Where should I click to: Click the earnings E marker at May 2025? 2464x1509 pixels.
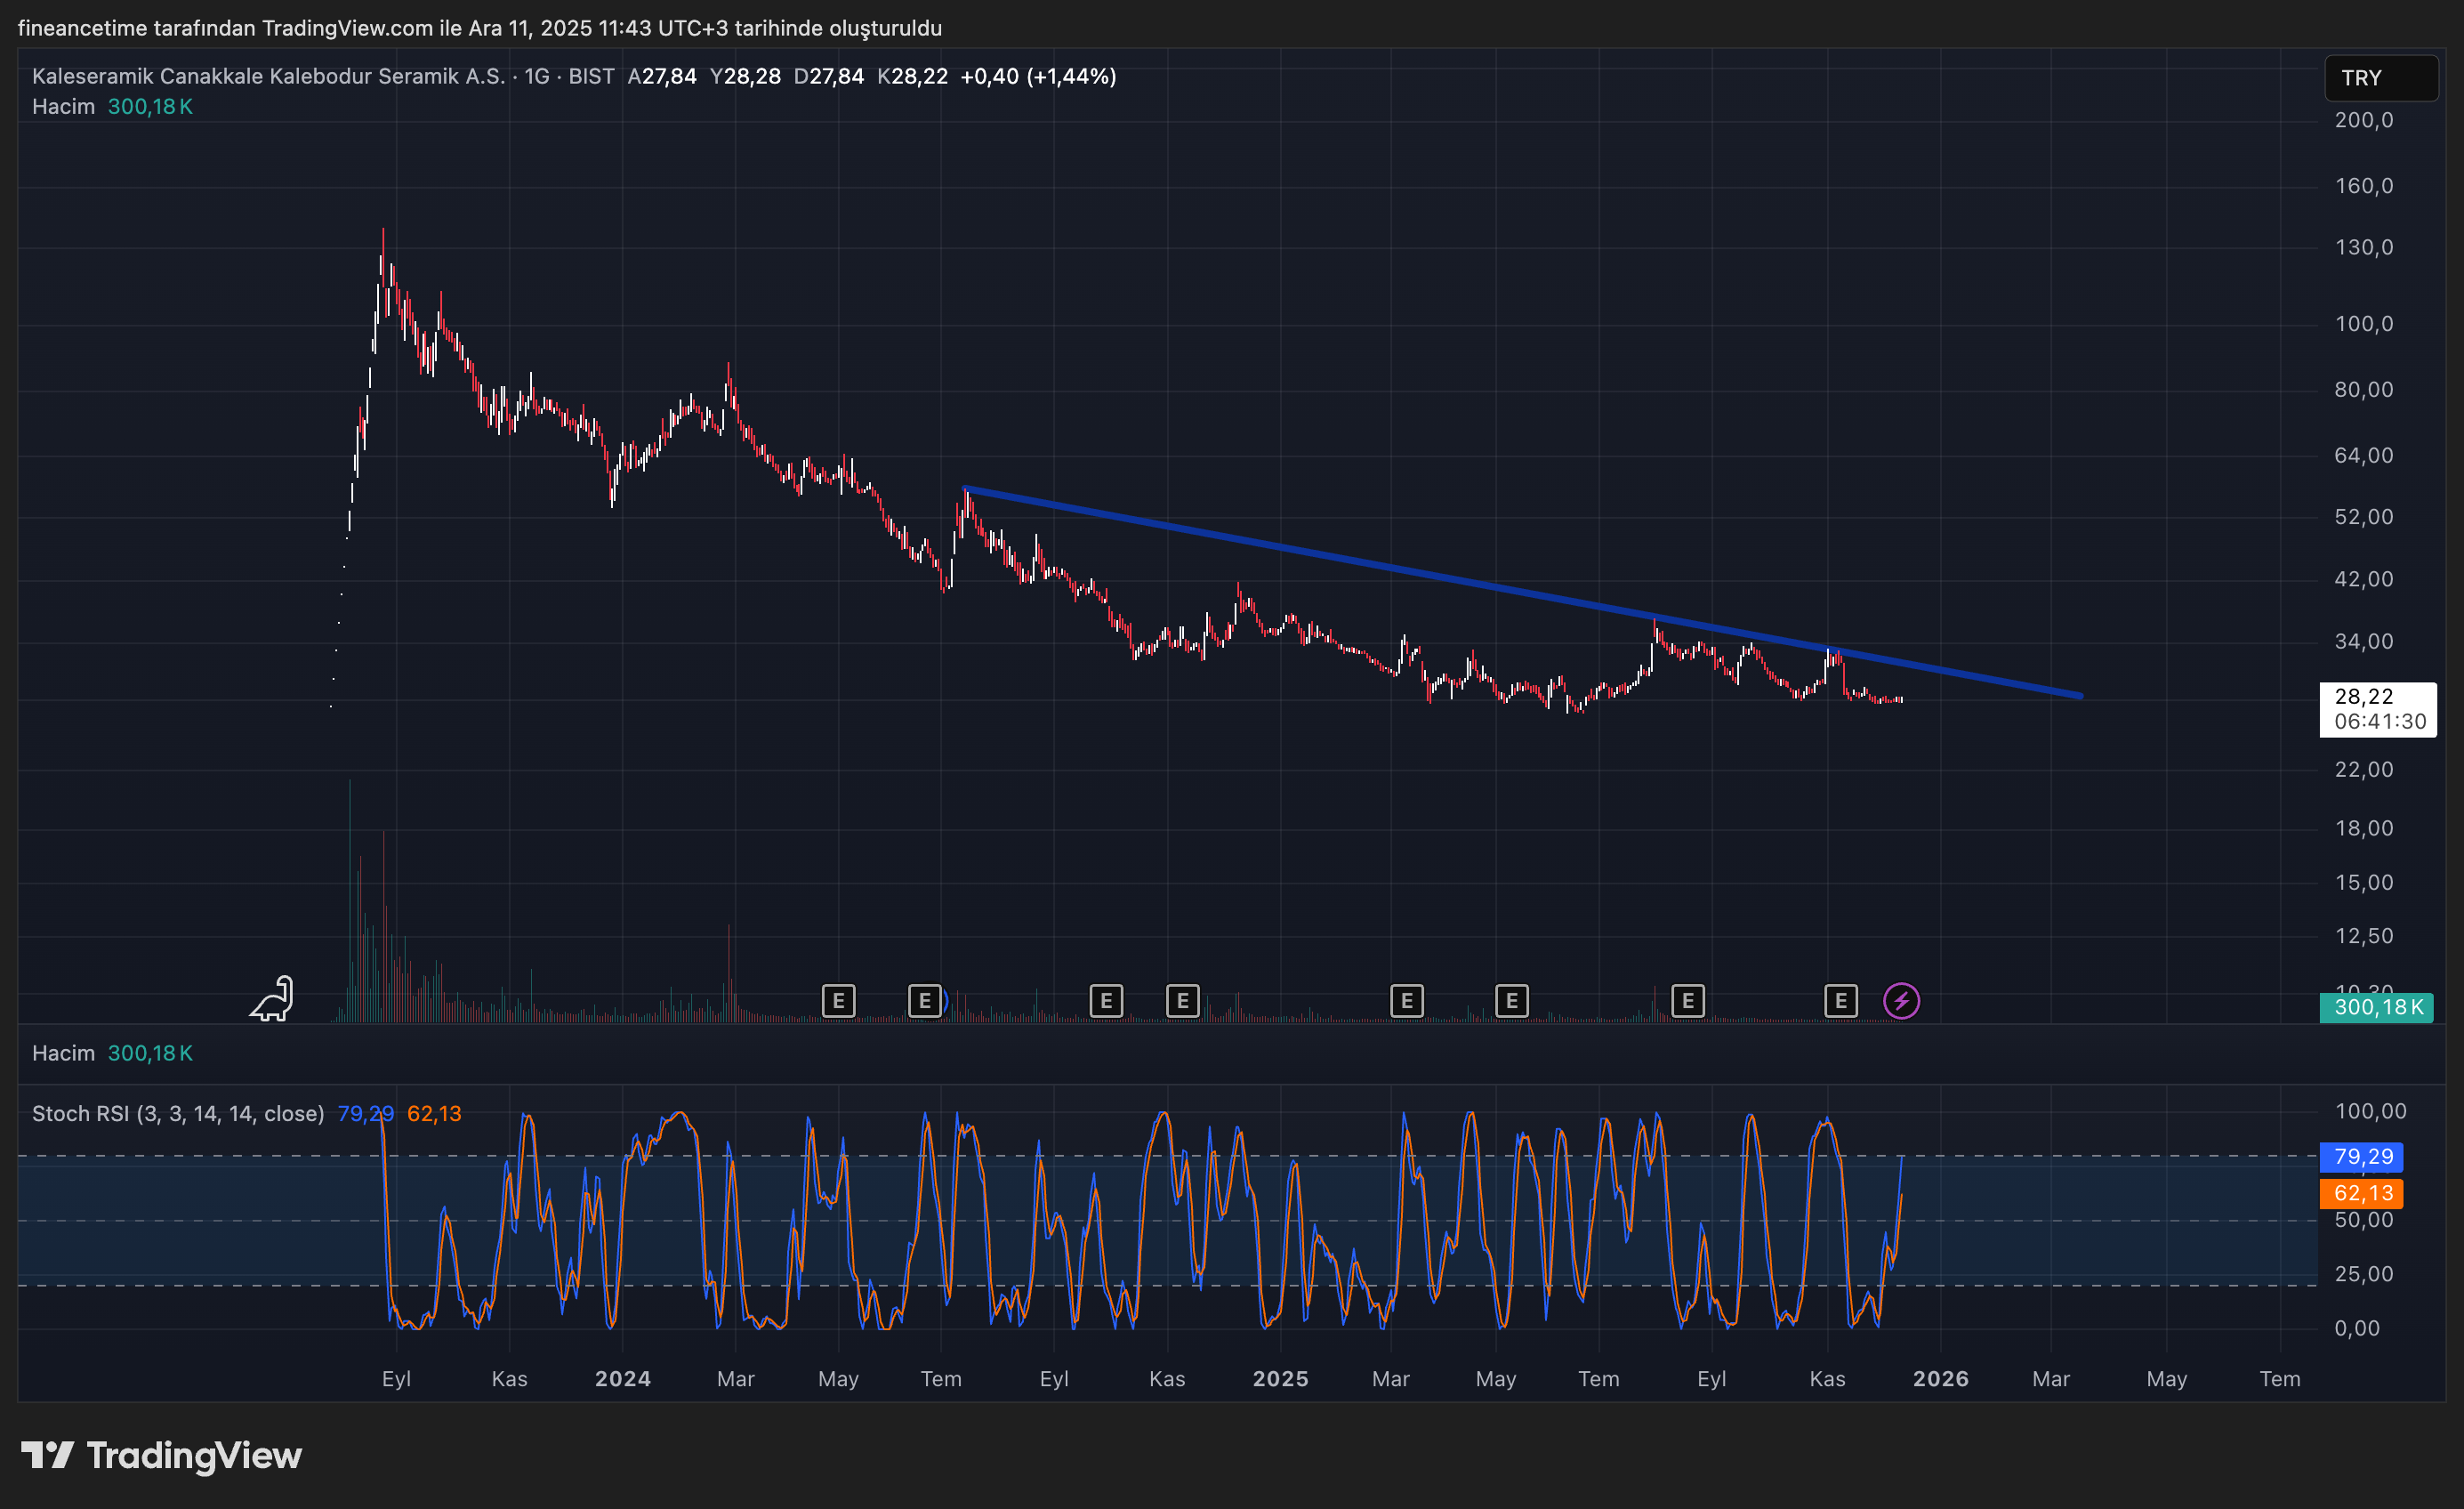pos(1511,1001)
